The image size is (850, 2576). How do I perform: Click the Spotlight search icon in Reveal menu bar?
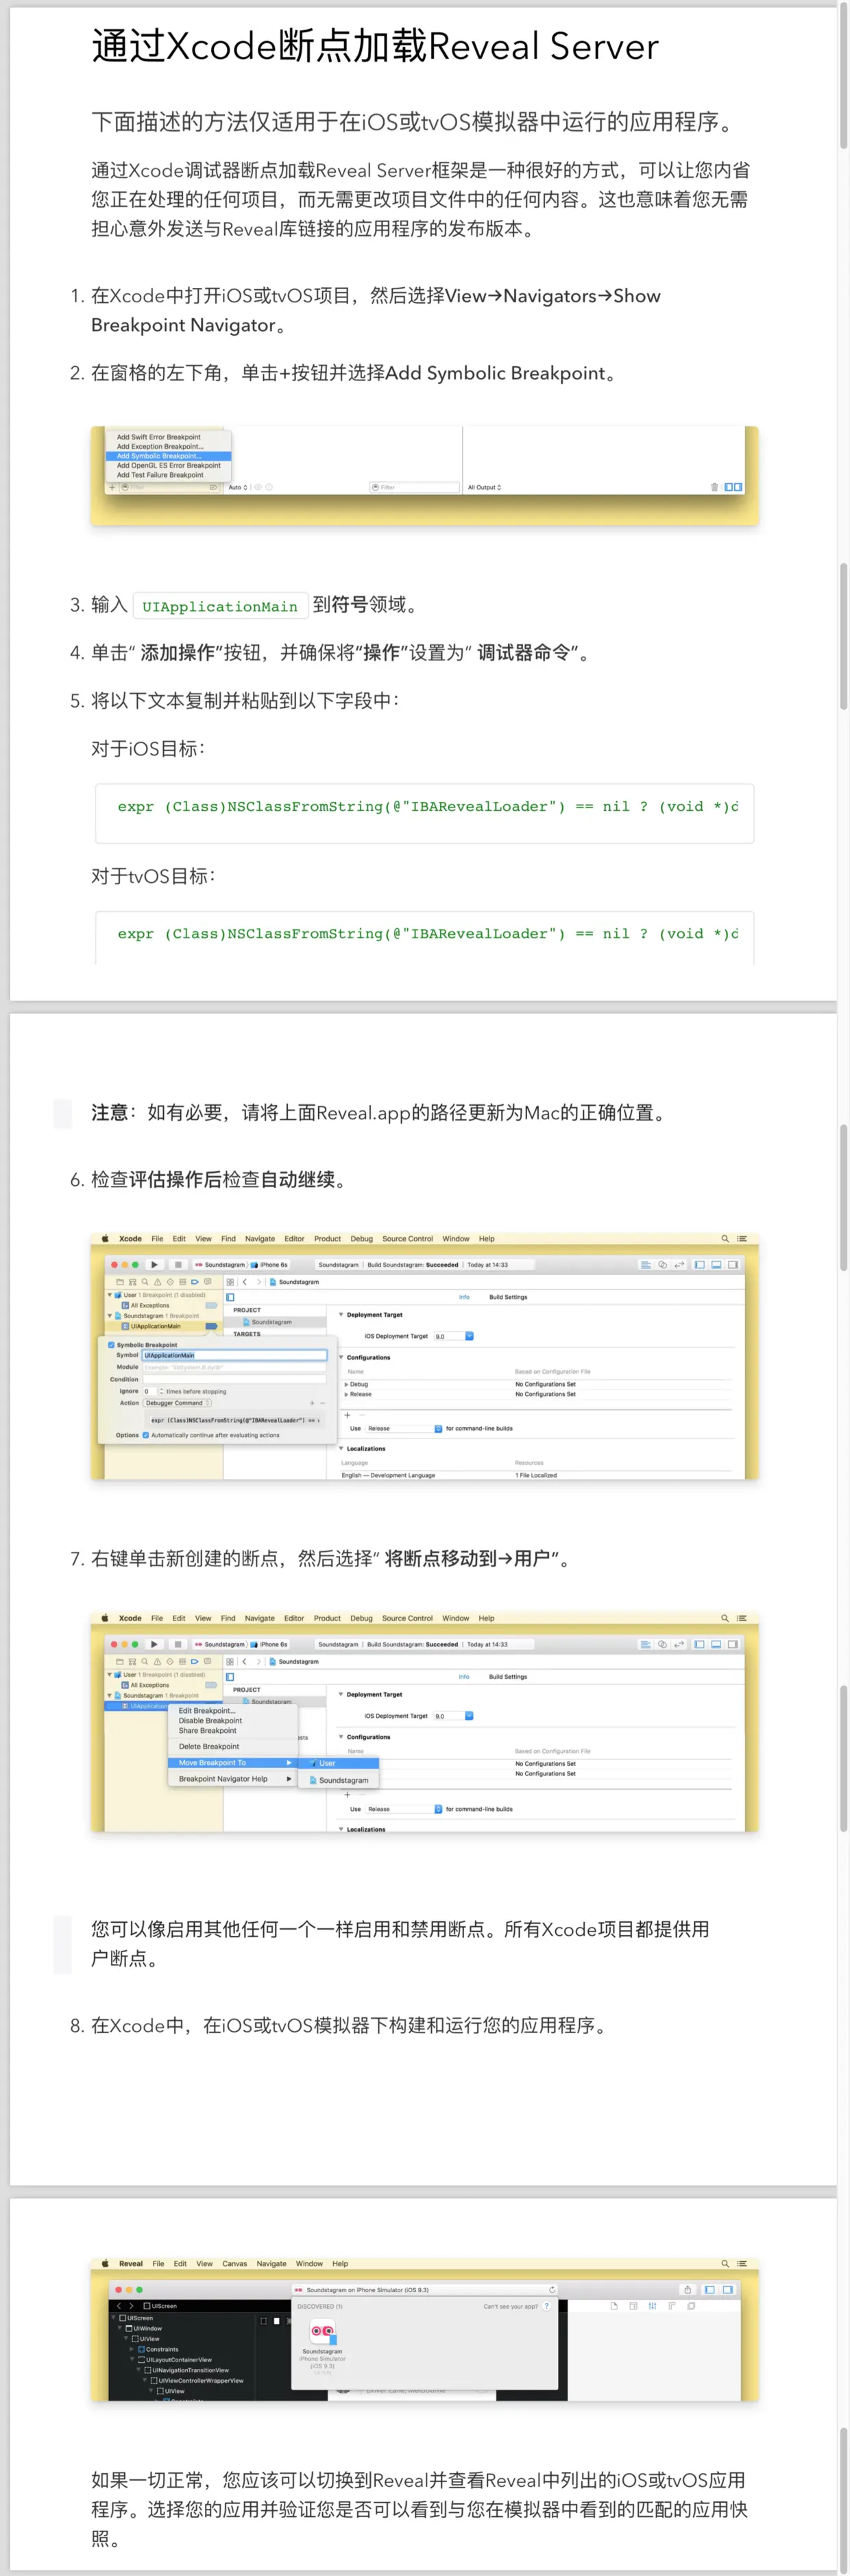725,2263
